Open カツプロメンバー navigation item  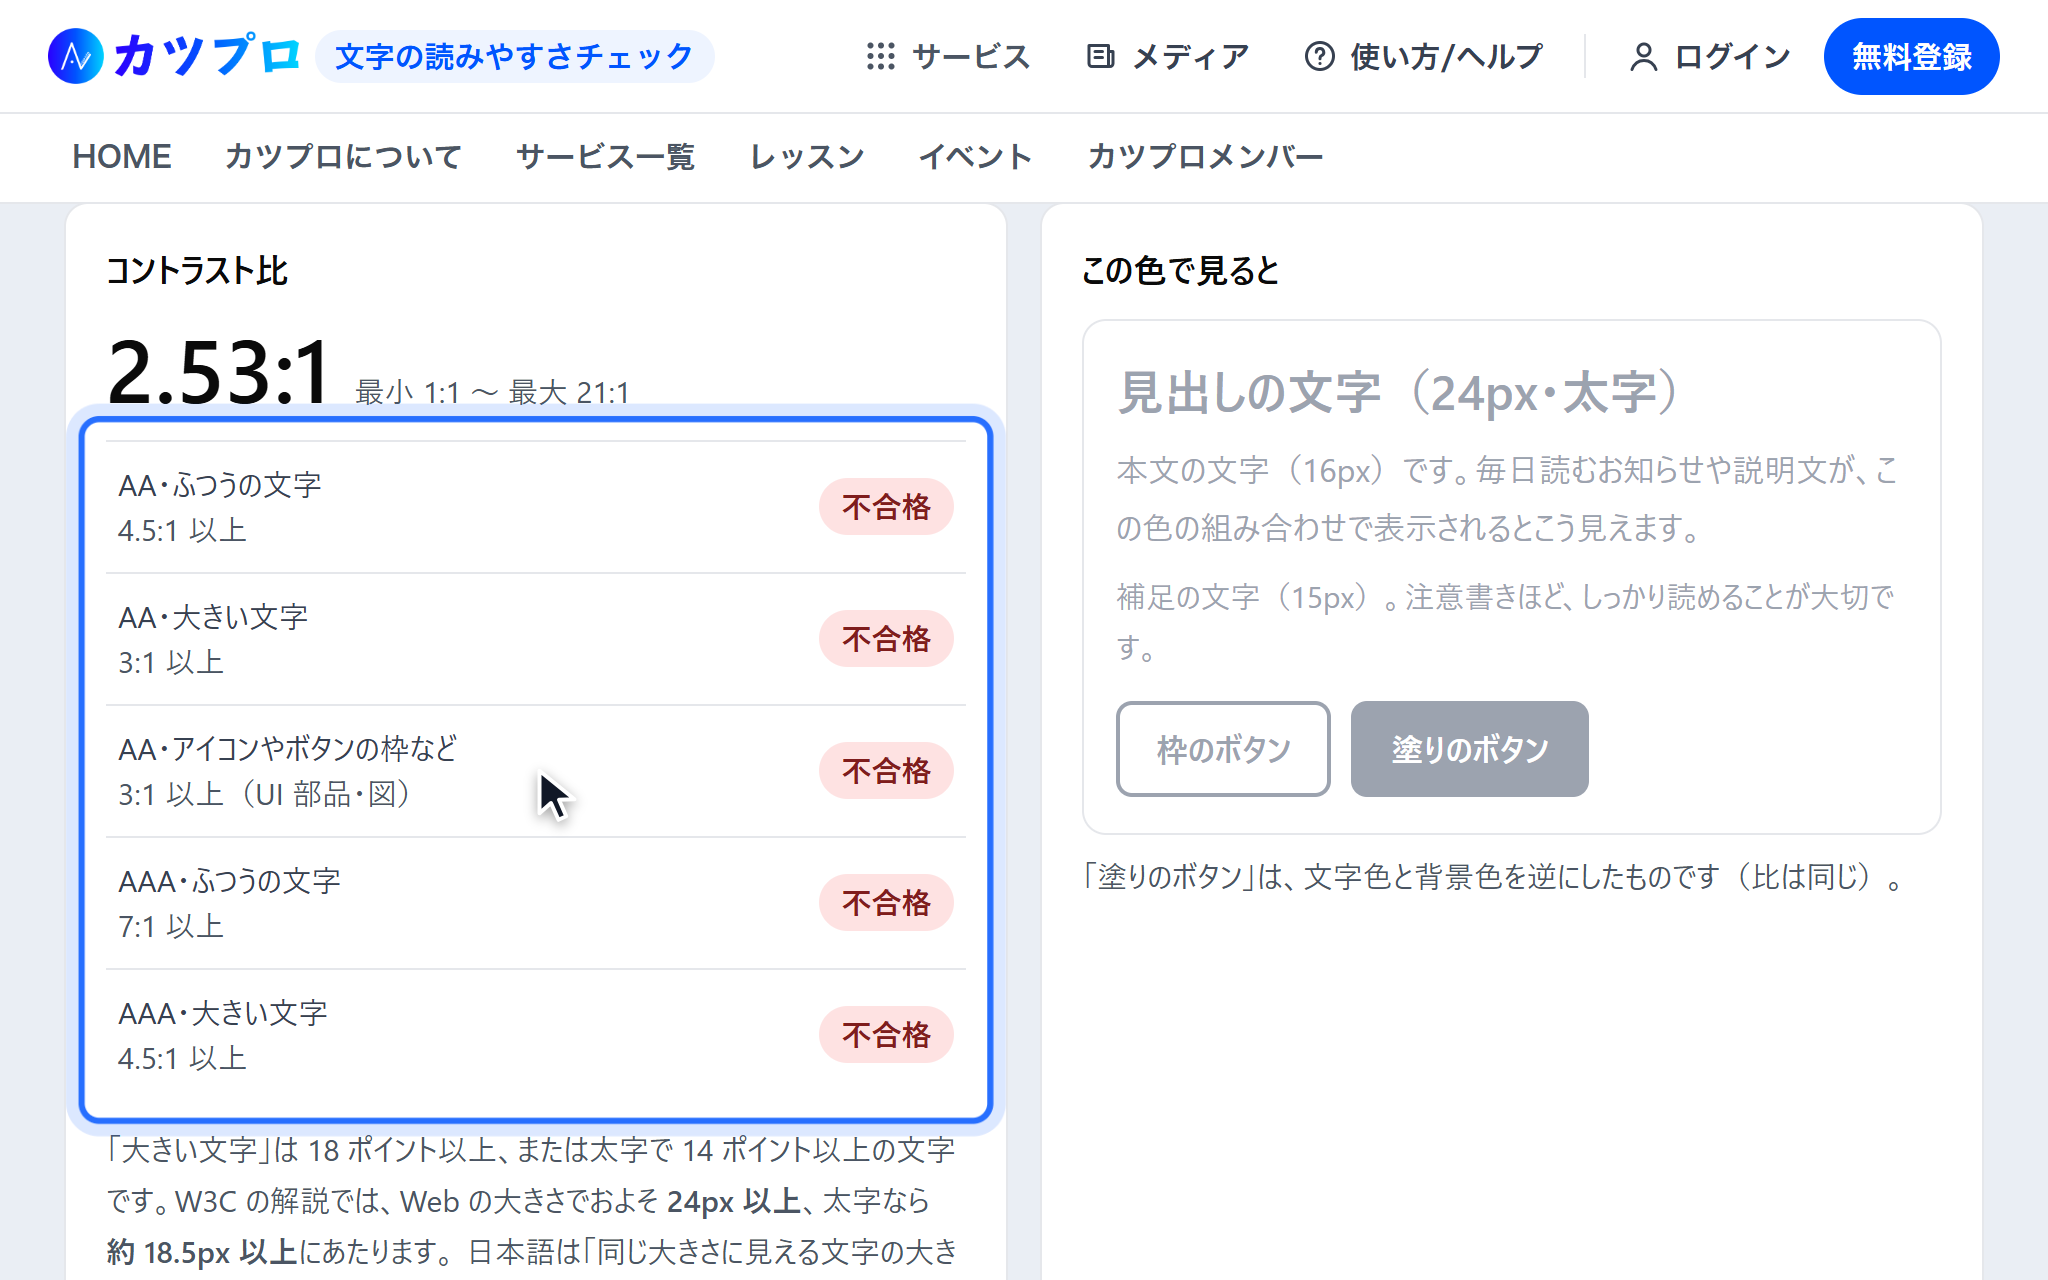click(x=1205, y=156)
